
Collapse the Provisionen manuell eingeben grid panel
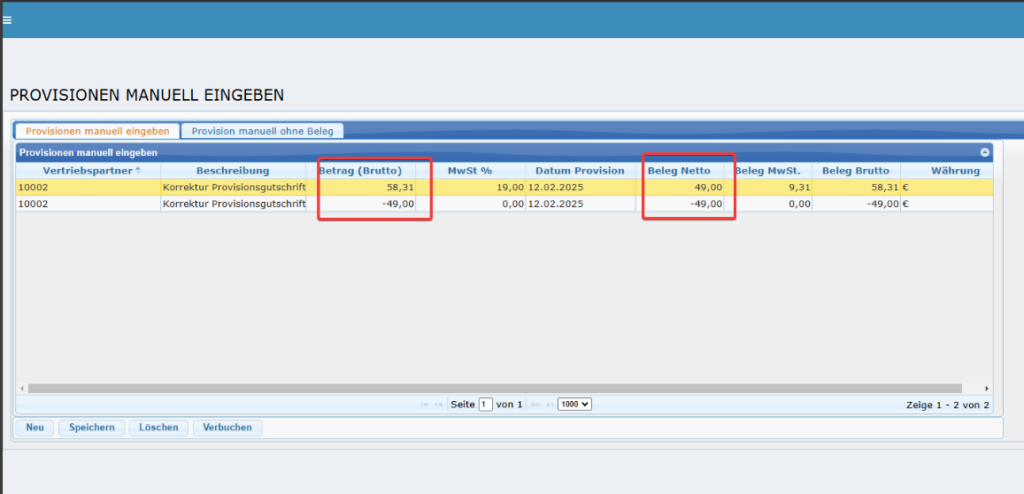point(984,152)
